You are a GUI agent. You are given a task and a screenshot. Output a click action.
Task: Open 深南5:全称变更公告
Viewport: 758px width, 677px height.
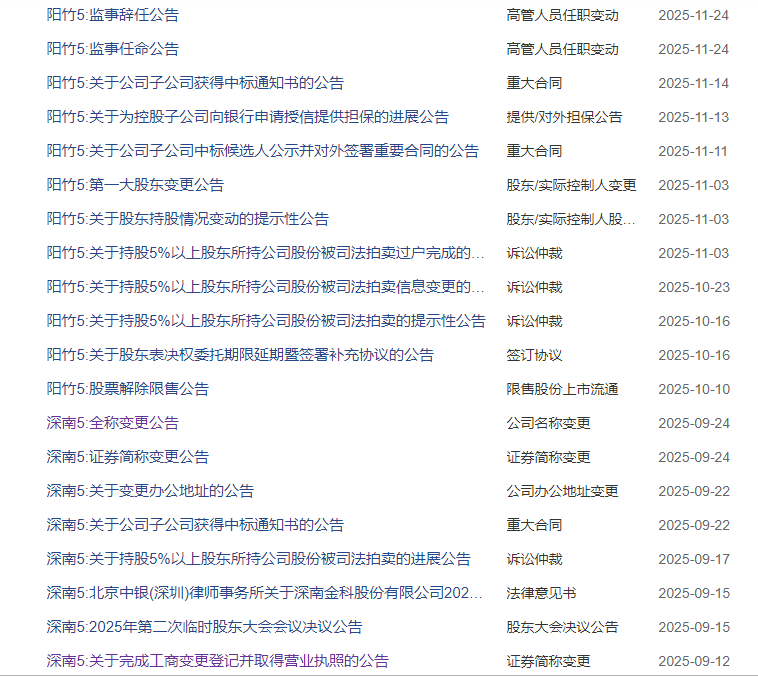coord(113,423)
